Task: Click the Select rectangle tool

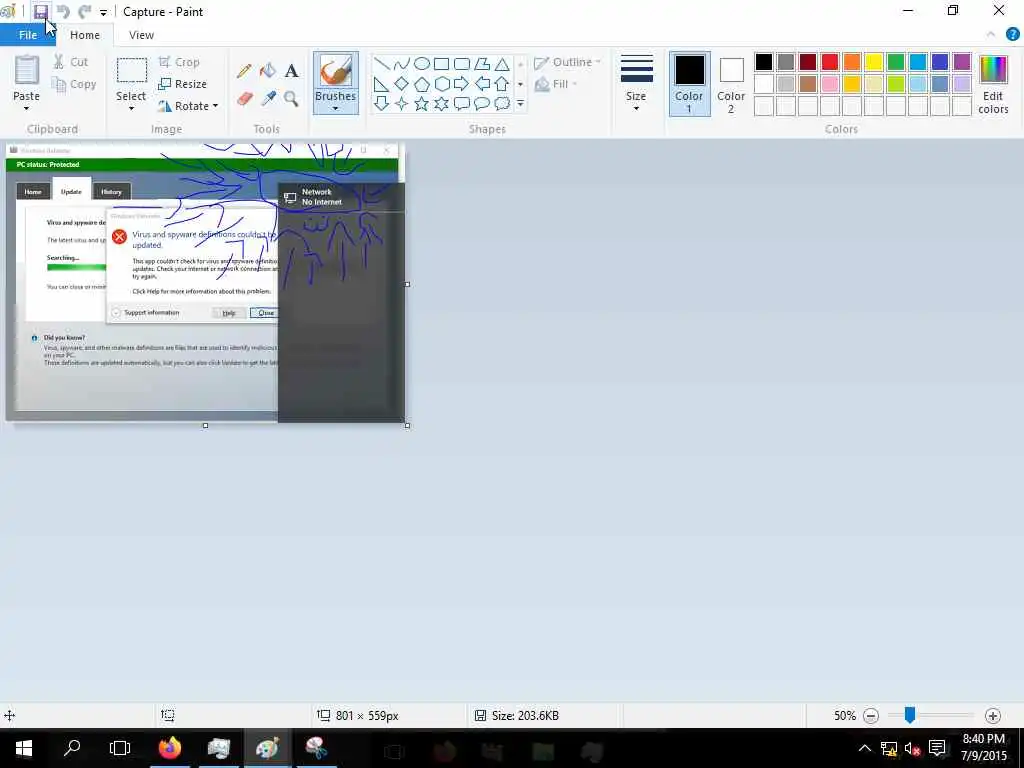Action: tap(131, 71)
